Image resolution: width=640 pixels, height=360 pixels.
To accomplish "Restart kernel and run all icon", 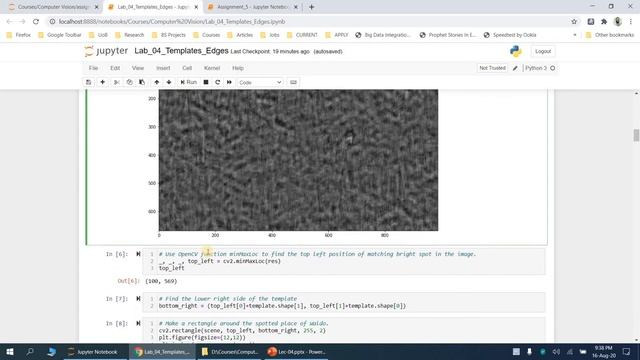I will pos(229,82).
